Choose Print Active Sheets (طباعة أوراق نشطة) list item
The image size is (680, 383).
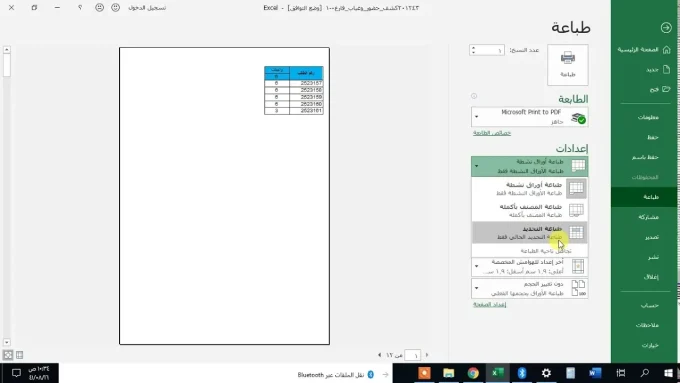tap(530, 189)
